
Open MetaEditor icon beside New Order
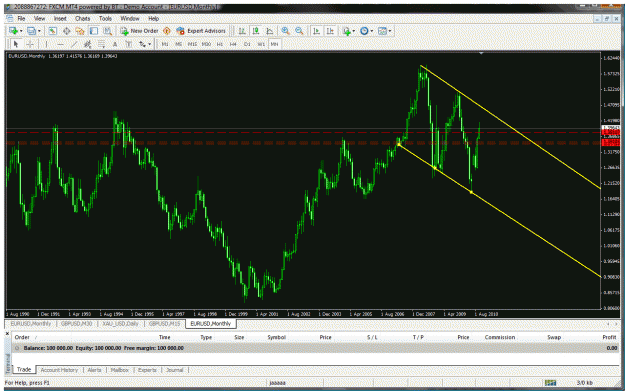(167, 31)
